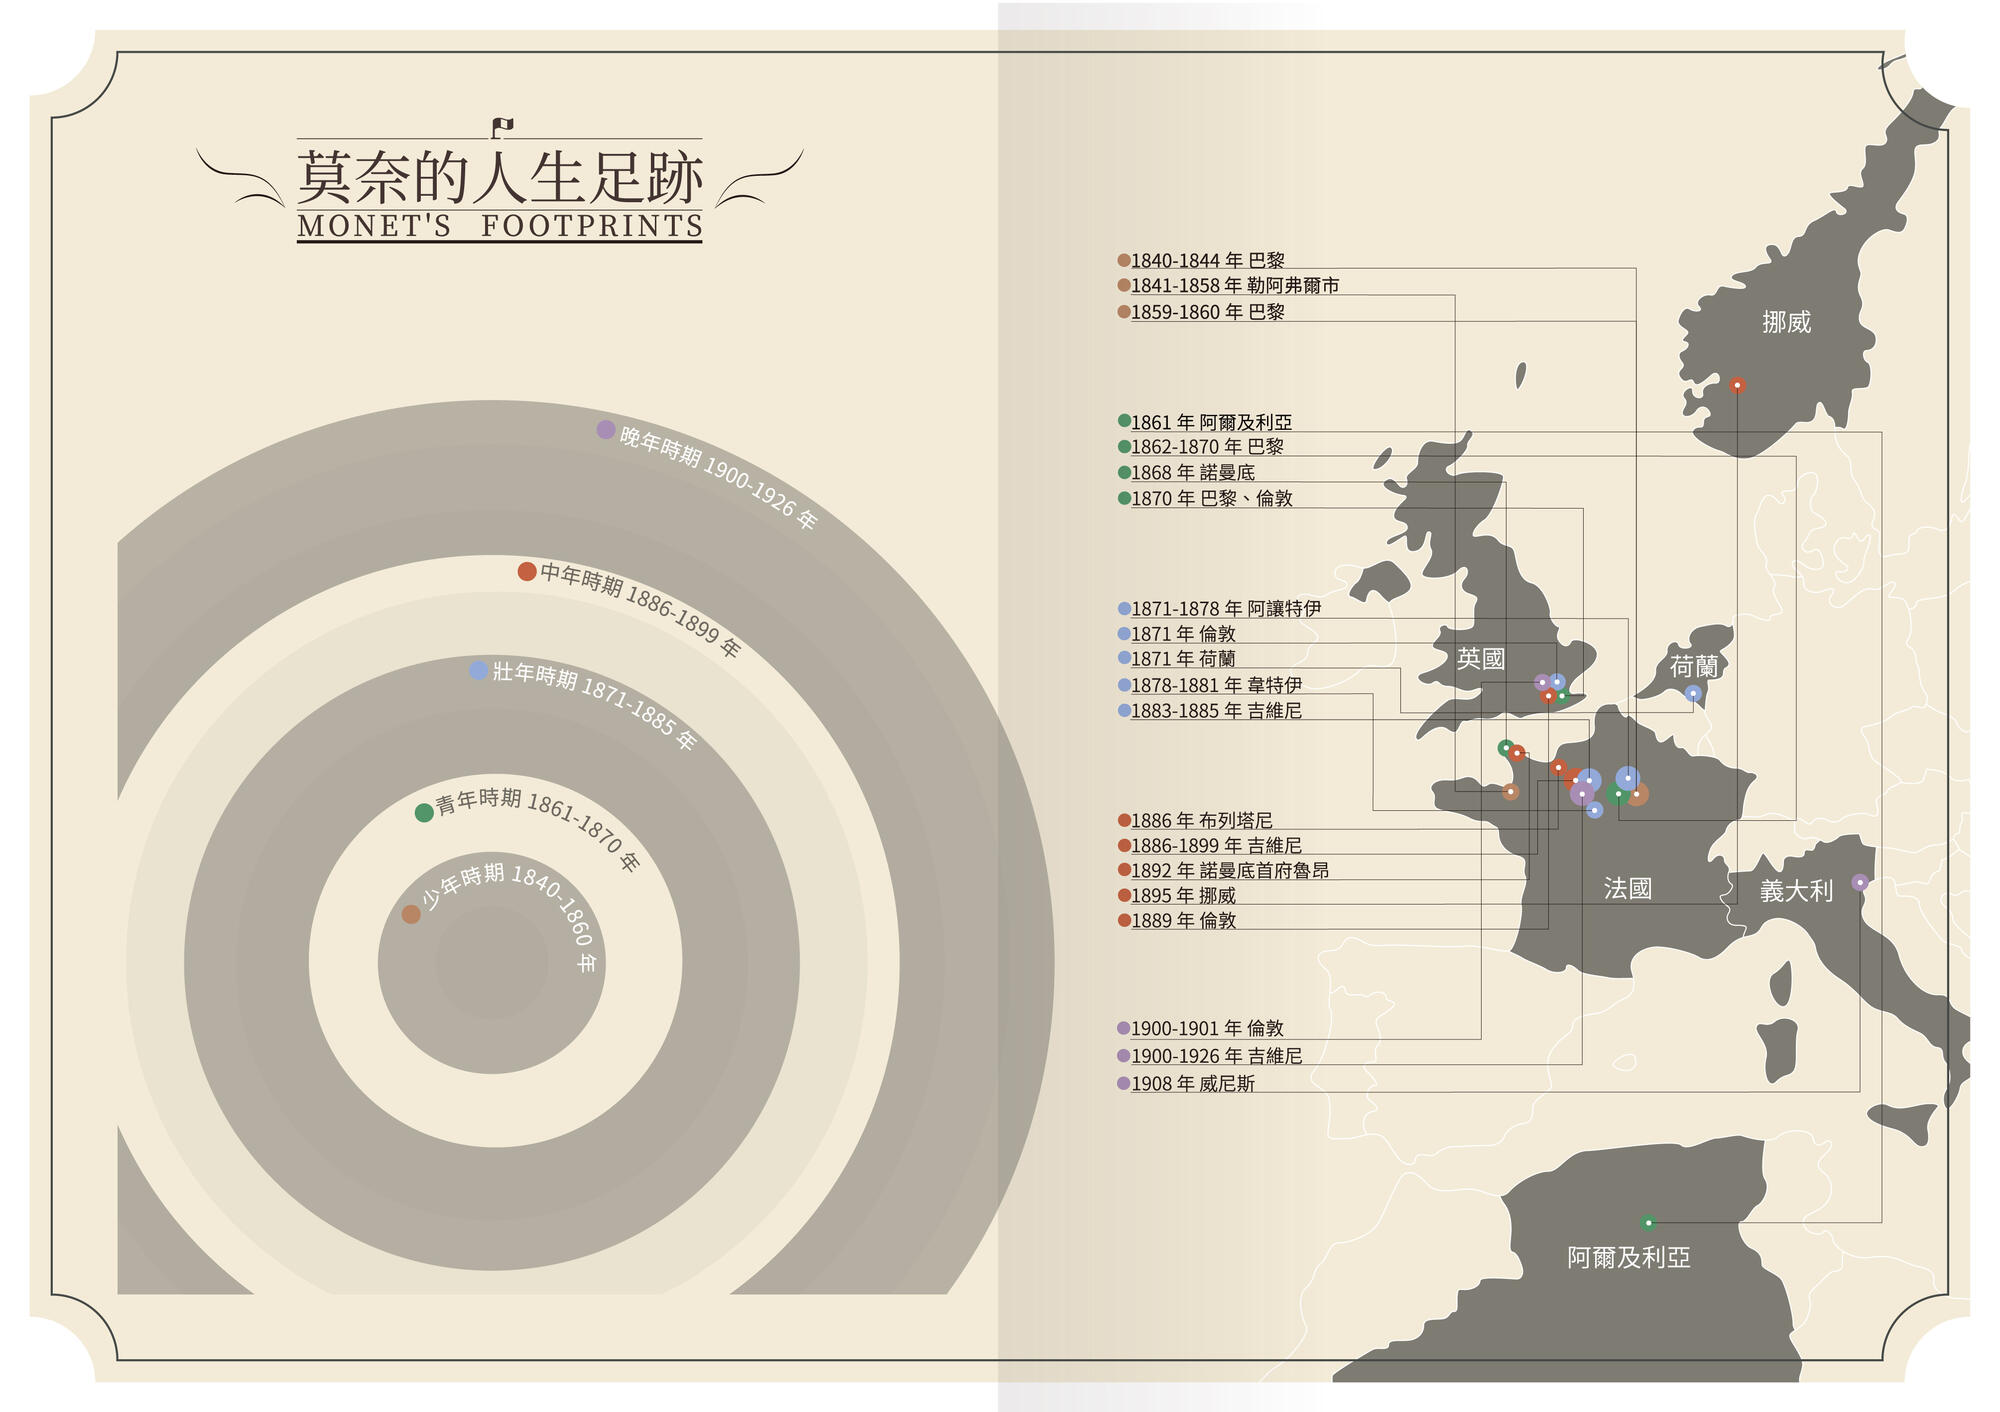
Task: Click the green dot beside 青年時期 1861-1870
Action: click(x=424, y=812)
